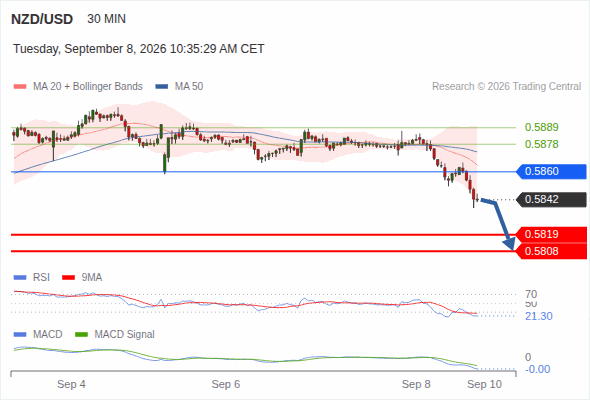Click the RSI 70 level label

click(x=531, y=294)
